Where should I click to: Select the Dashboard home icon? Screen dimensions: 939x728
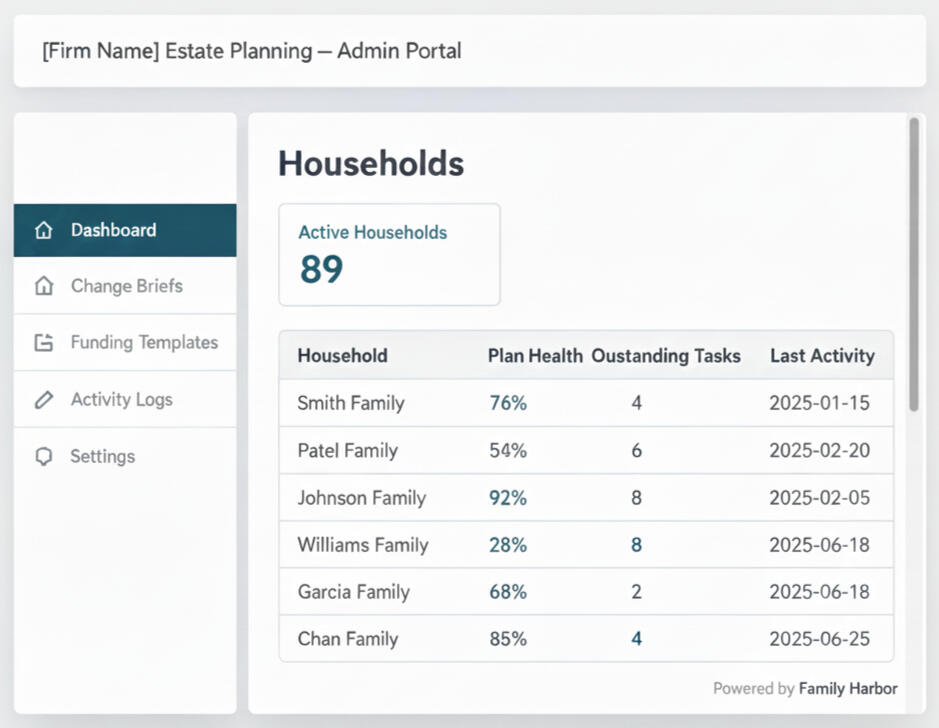[x=44, y=230]
